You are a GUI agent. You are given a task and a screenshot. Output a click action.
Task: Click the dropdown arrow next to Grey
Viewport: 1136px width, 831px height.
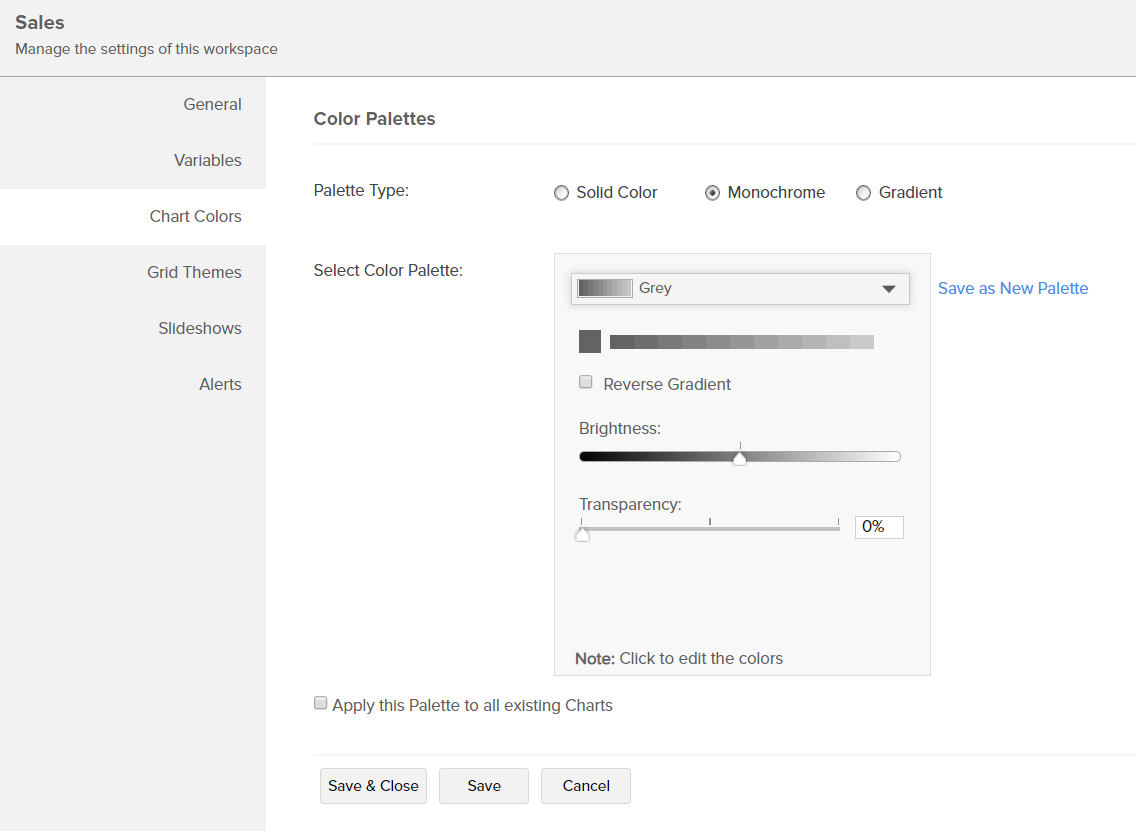(x=888, y=288)
